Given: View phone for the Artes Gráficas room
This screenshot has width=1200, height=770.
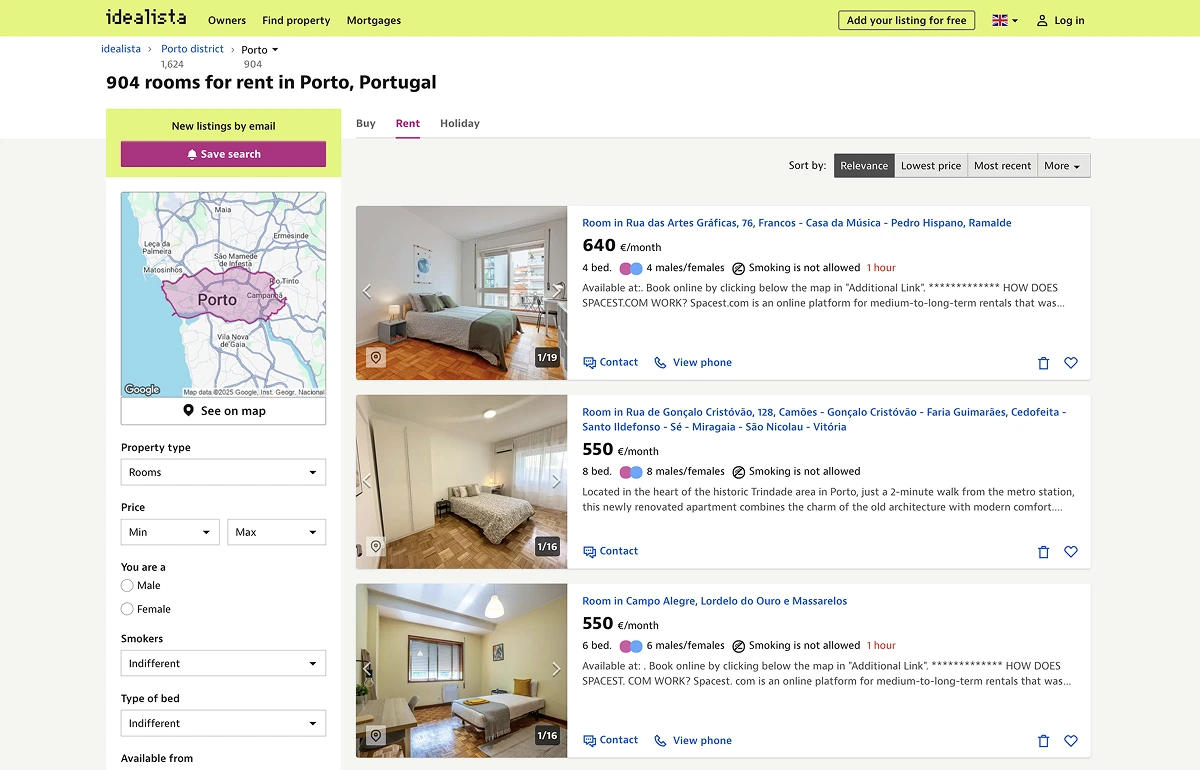Looking at the screenshot, I should [693, 362].
